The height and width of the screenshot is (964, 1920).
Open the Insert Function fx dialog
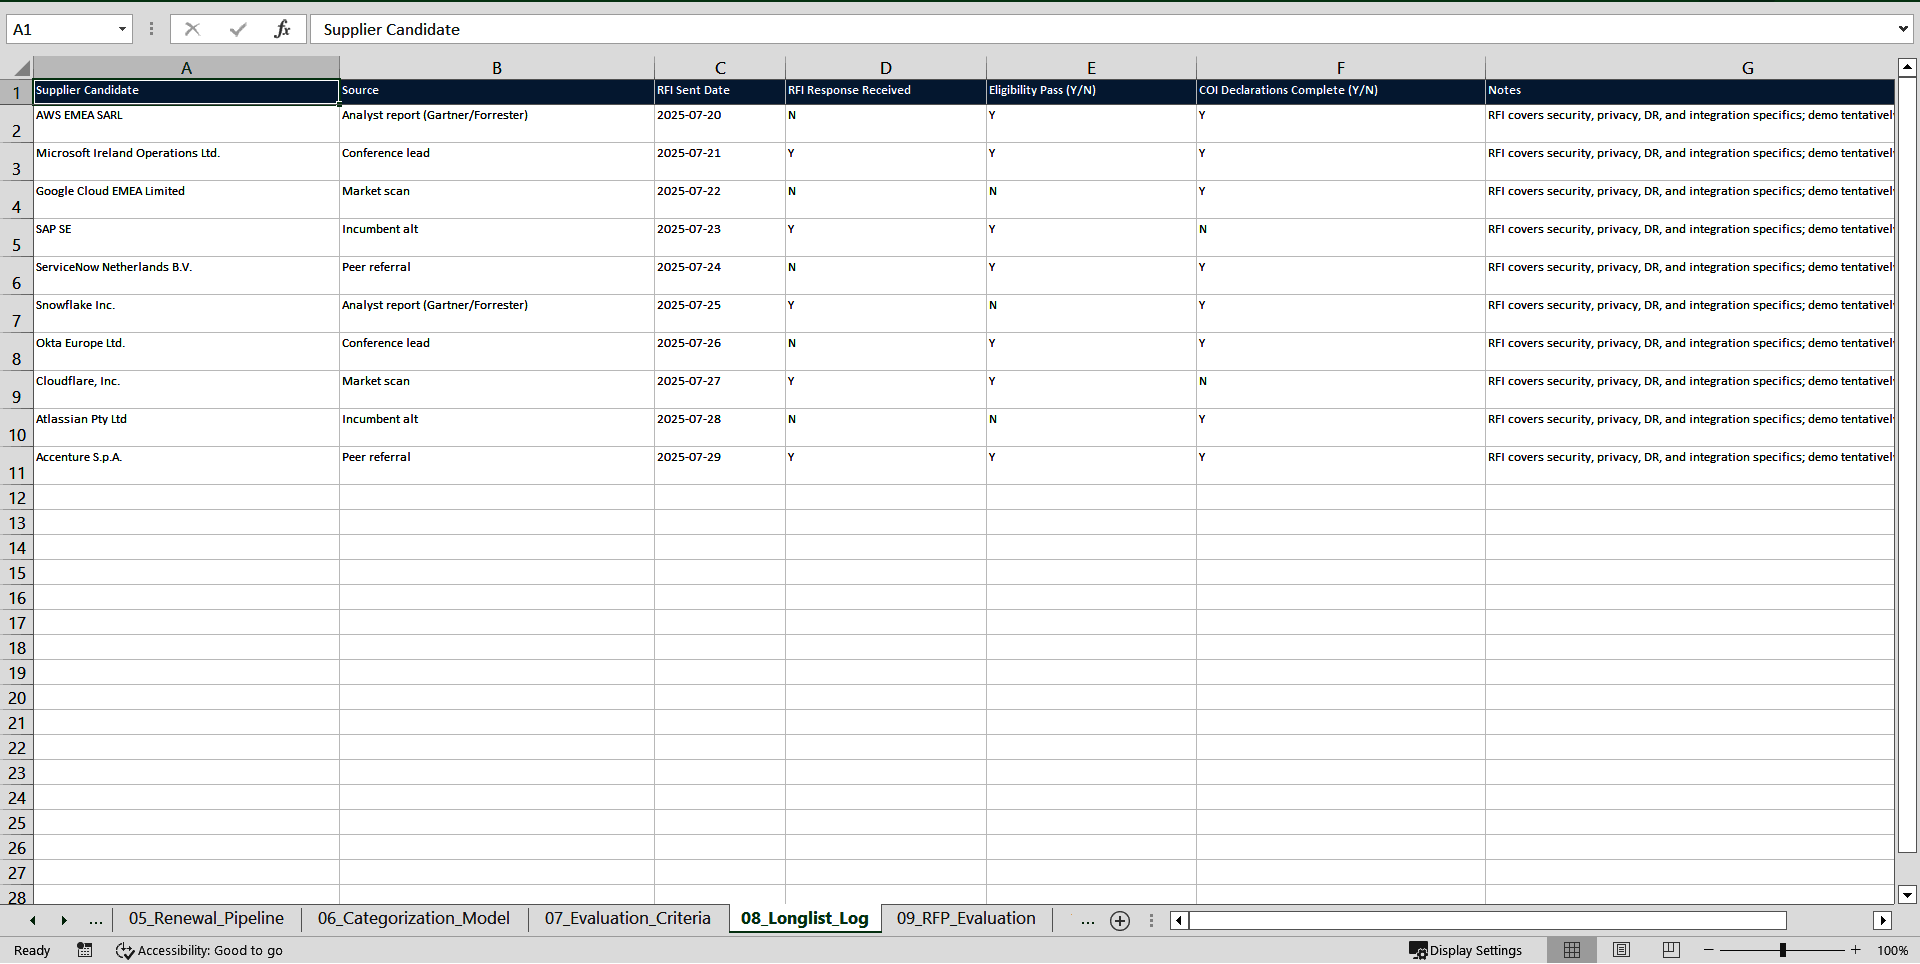point(282,29)
